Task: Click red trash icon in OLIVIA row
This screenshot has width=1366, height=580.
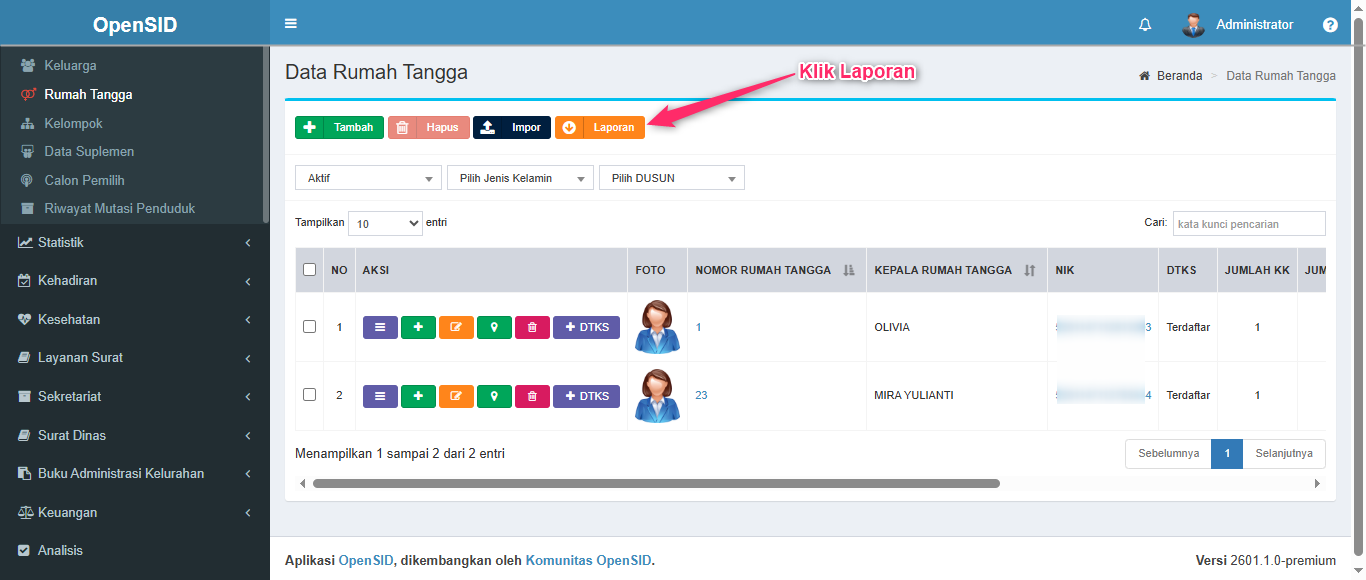Action: pos(532,327)
